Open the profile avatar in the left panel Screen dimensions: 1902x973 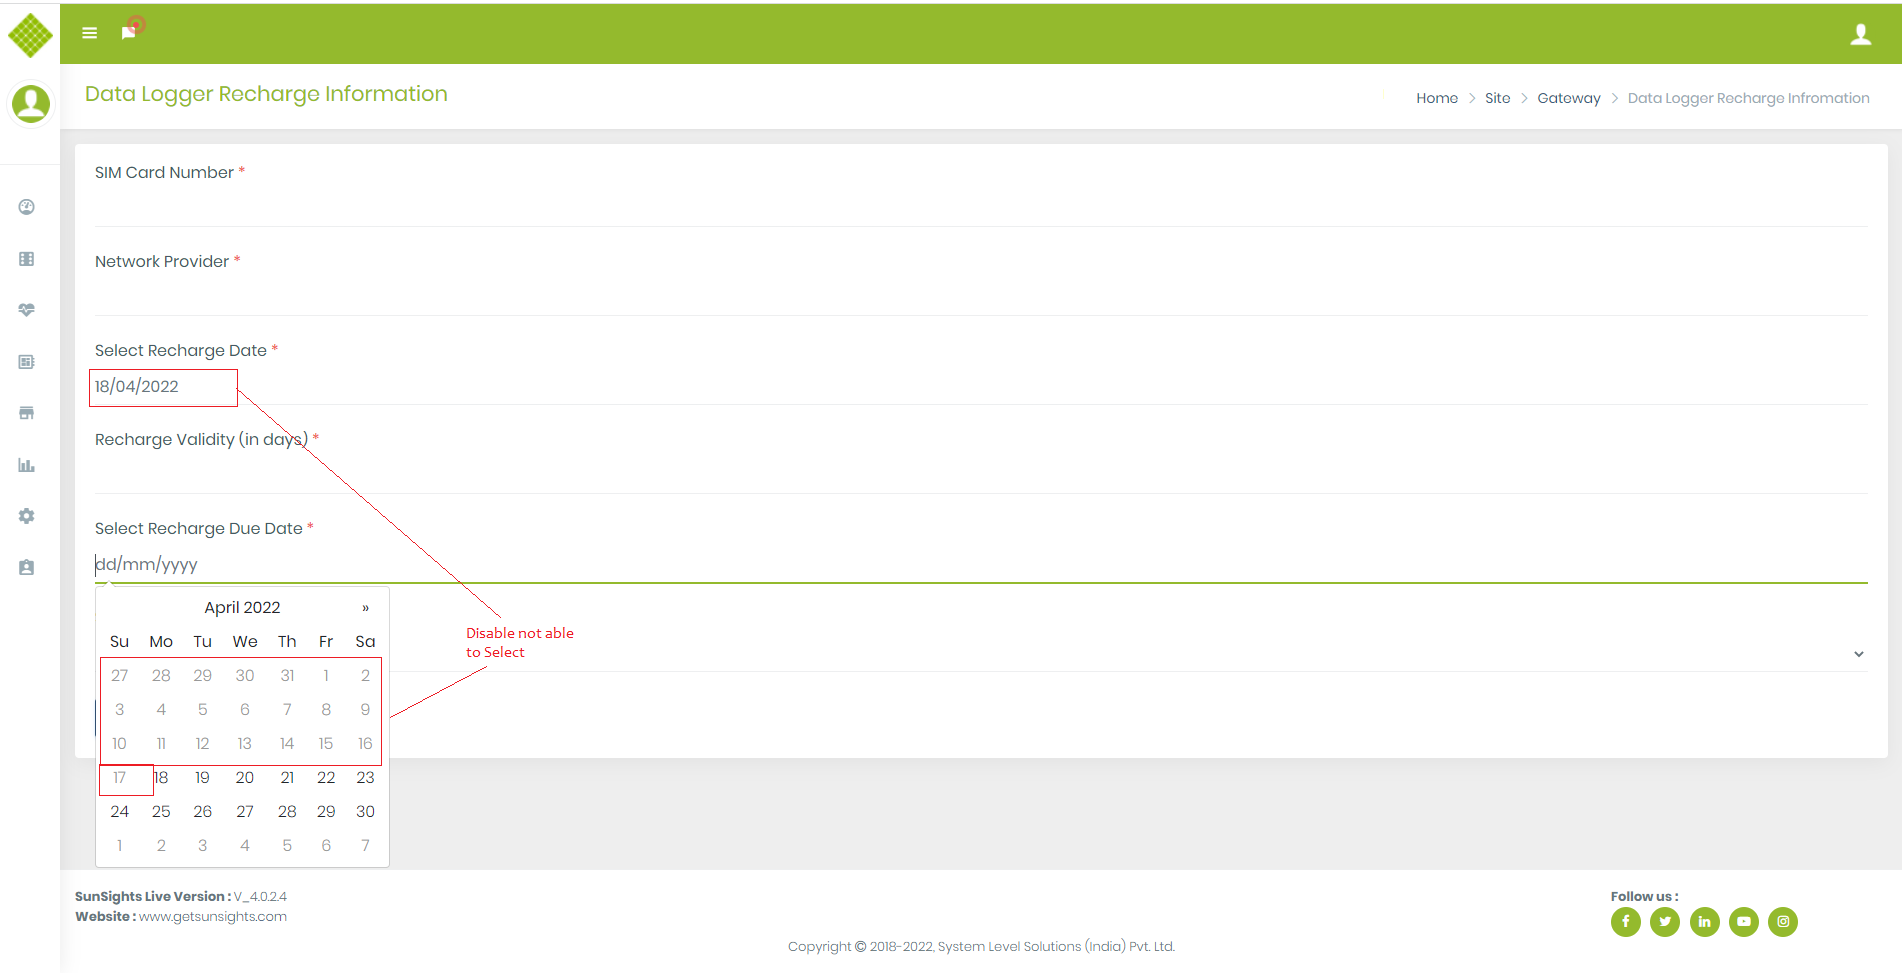point(30,104)
